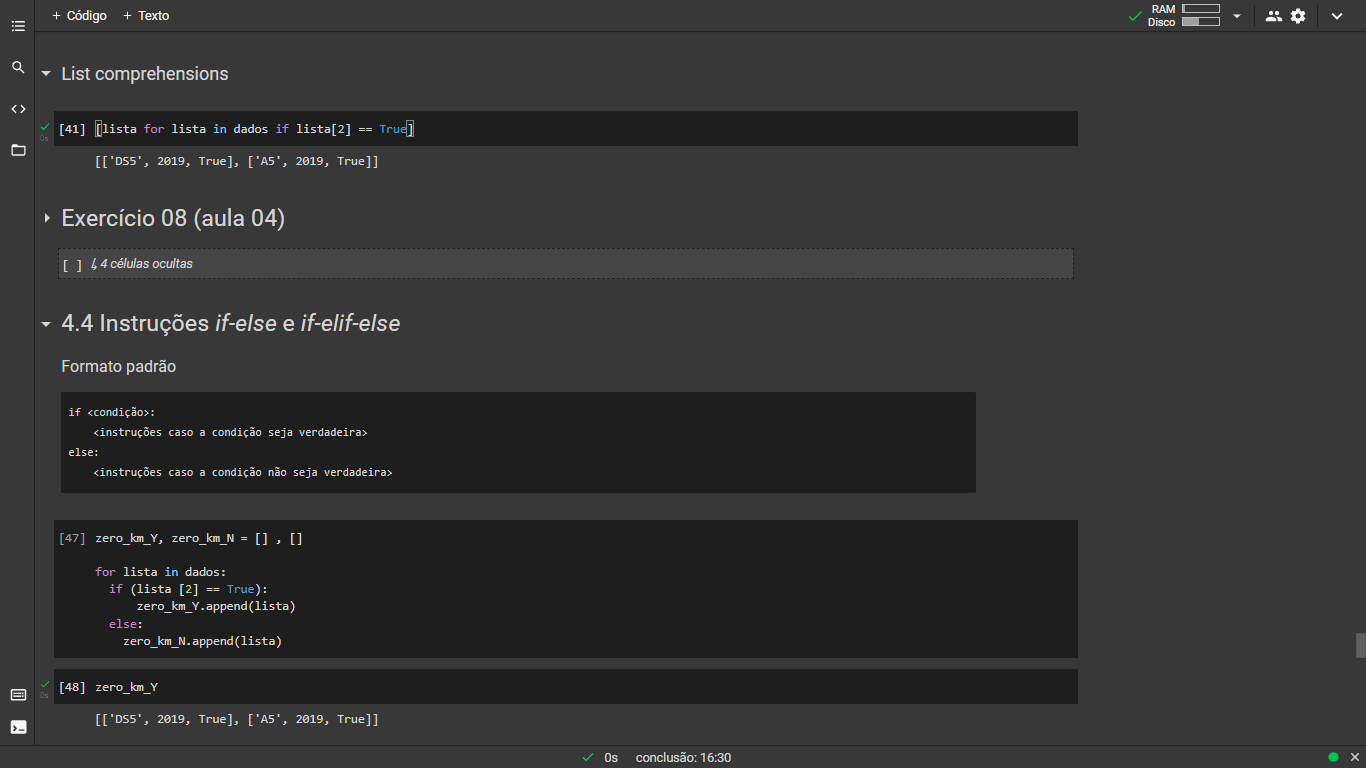Click the connected green checkmark beside RAM
This screenshot has height=768, width=1366.
pyautogui.click(x=1135, y=16)
